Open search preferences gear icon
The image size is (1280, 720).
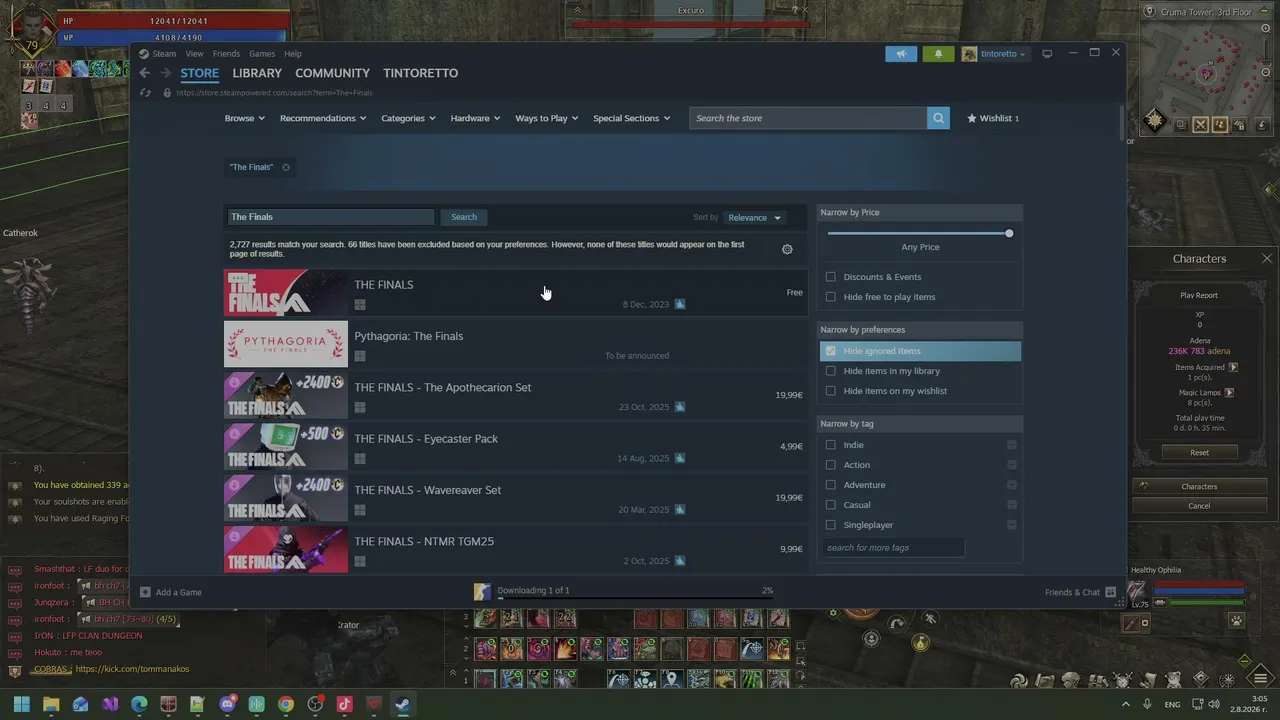(x=787, y=249)
